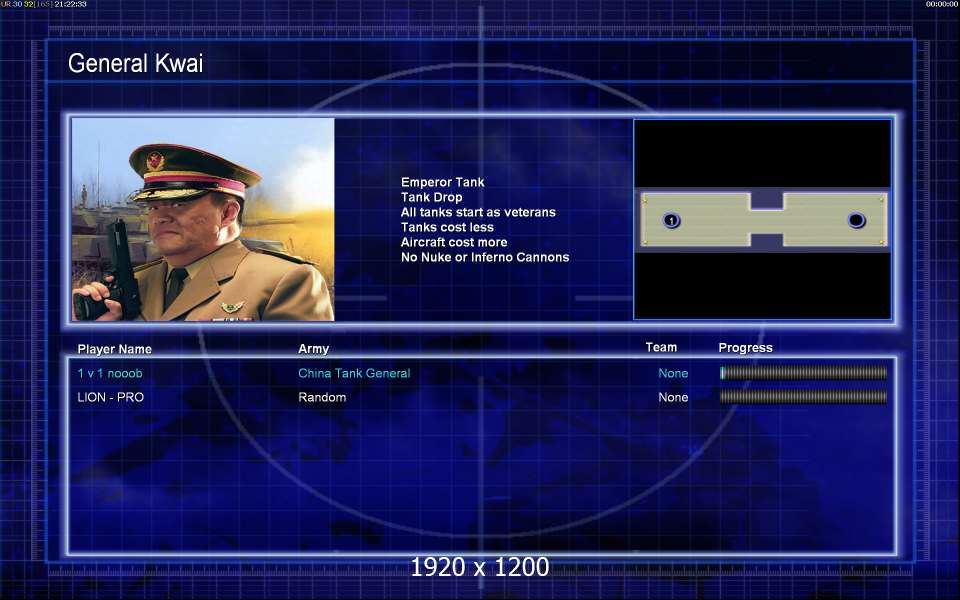
Task: Click the 'Emperor Tank' ability line
Action: pyautogui.click(x=443, y=182)
